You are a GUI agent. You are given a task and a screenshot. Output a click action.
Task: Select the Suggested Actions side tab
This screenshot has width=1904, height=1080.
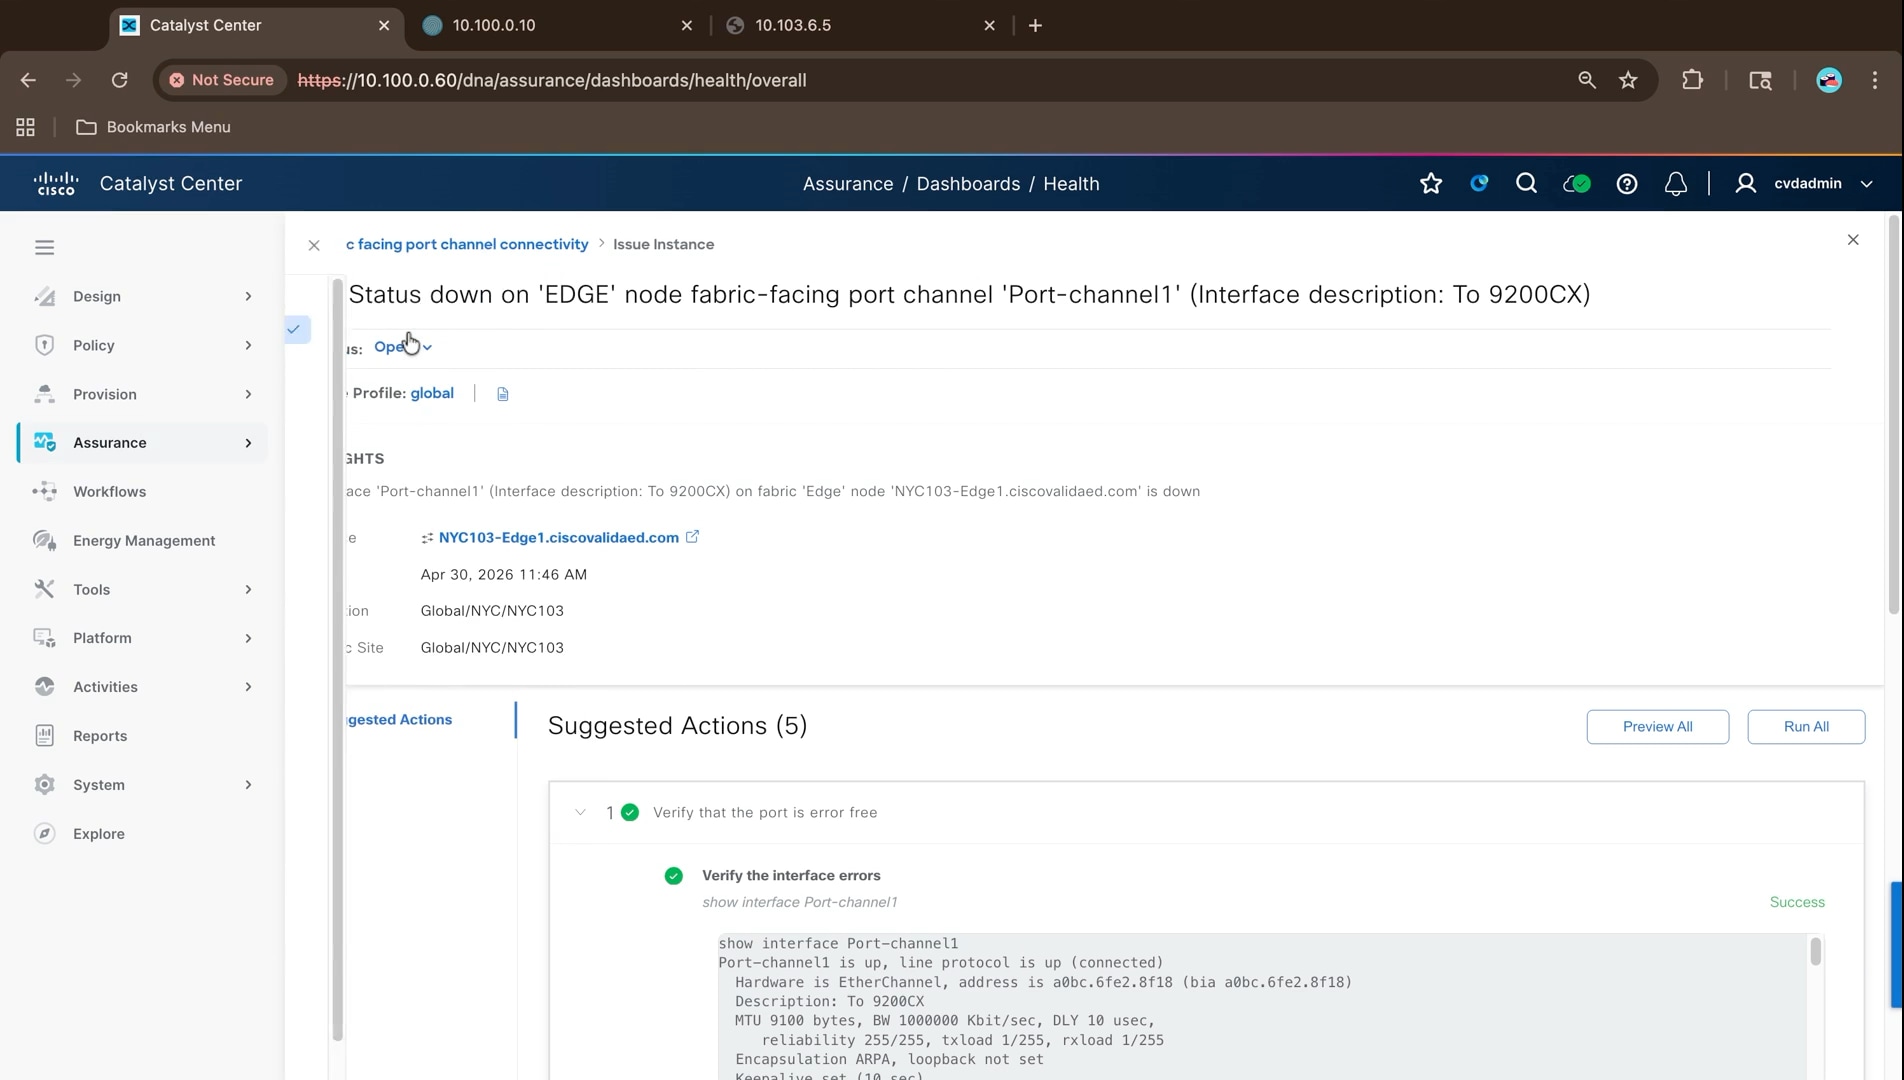click(399, 719)
